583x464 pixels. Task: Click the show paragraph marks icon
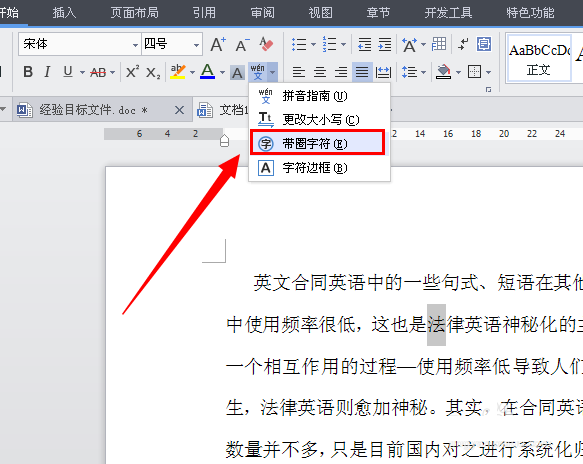(463, 44)
